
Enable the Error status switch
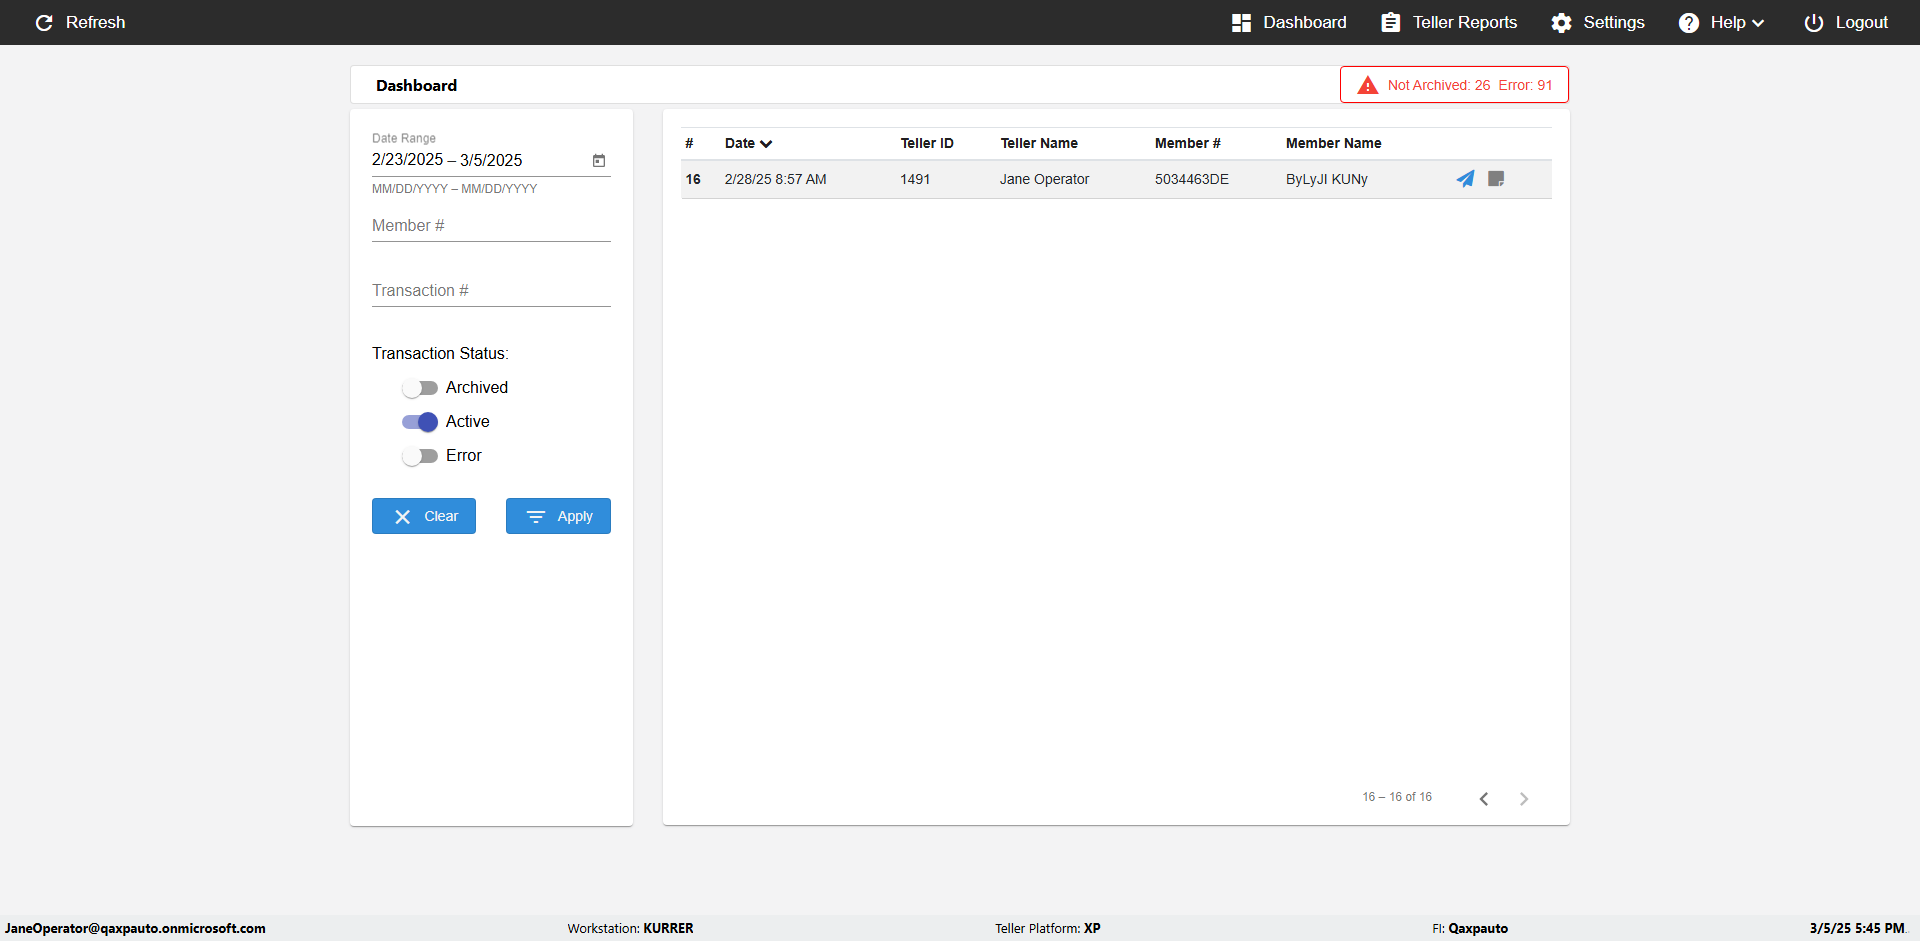pos(420,456)
